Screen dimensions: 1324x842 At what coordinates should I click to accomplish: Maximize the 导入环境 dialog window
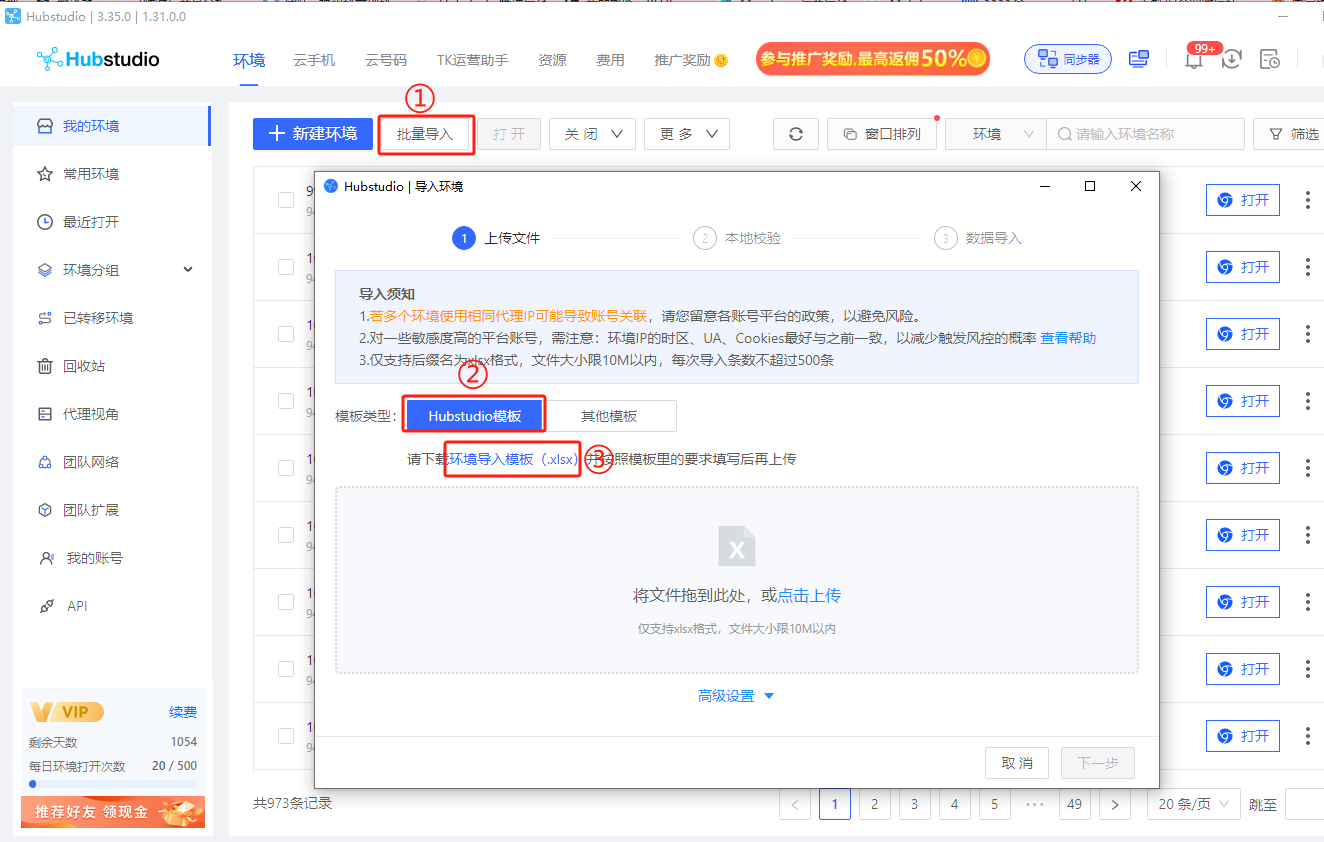point(1090,186)
